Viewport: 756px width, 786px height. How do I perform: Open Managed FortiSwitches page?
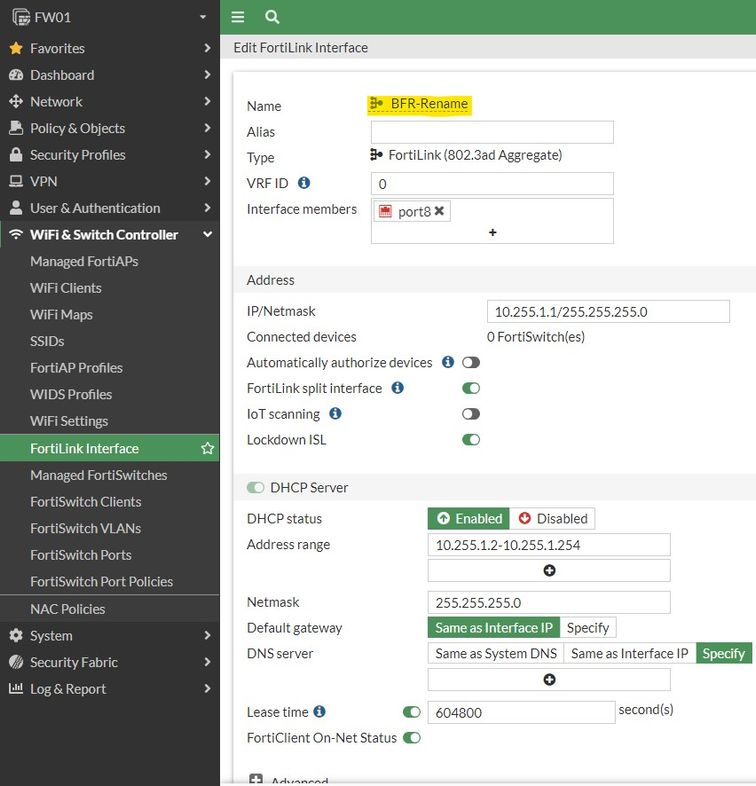pyautogui.click(x=98, y=475)
